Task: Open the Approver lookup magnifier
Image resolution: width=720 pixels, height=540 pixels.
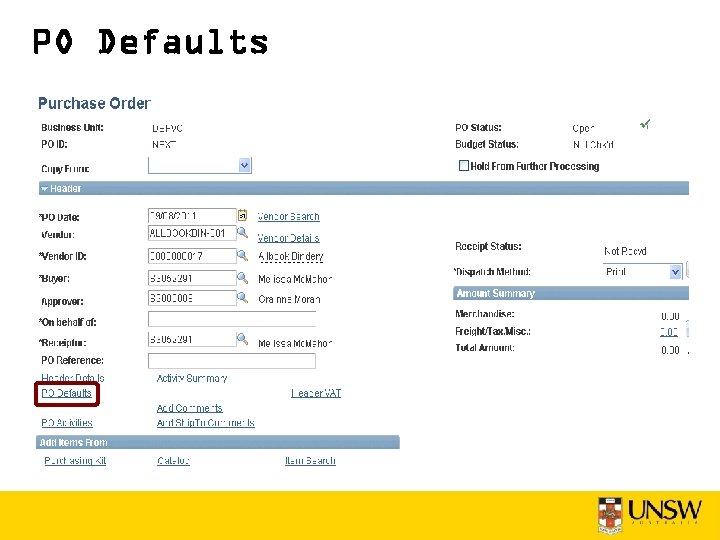Action: tap(242, 298)
